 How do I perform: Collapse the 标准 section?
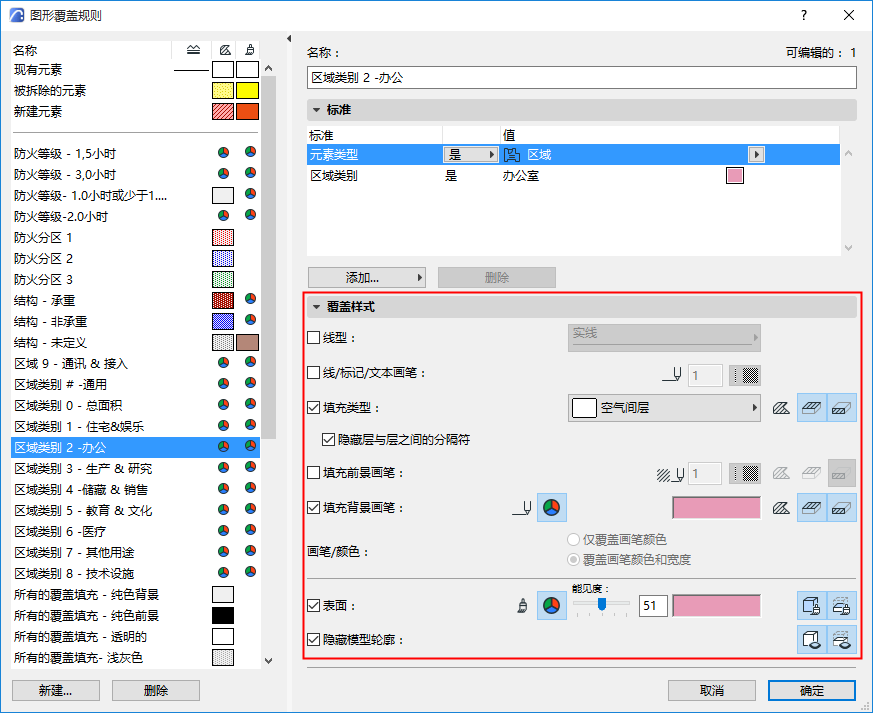click(316, 110)
